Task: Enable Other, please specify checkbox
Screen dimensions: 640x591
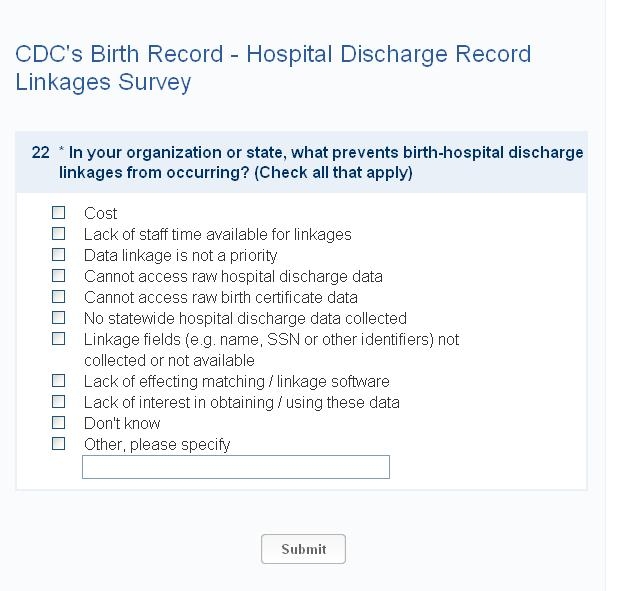Action: [x=59, y=444]
